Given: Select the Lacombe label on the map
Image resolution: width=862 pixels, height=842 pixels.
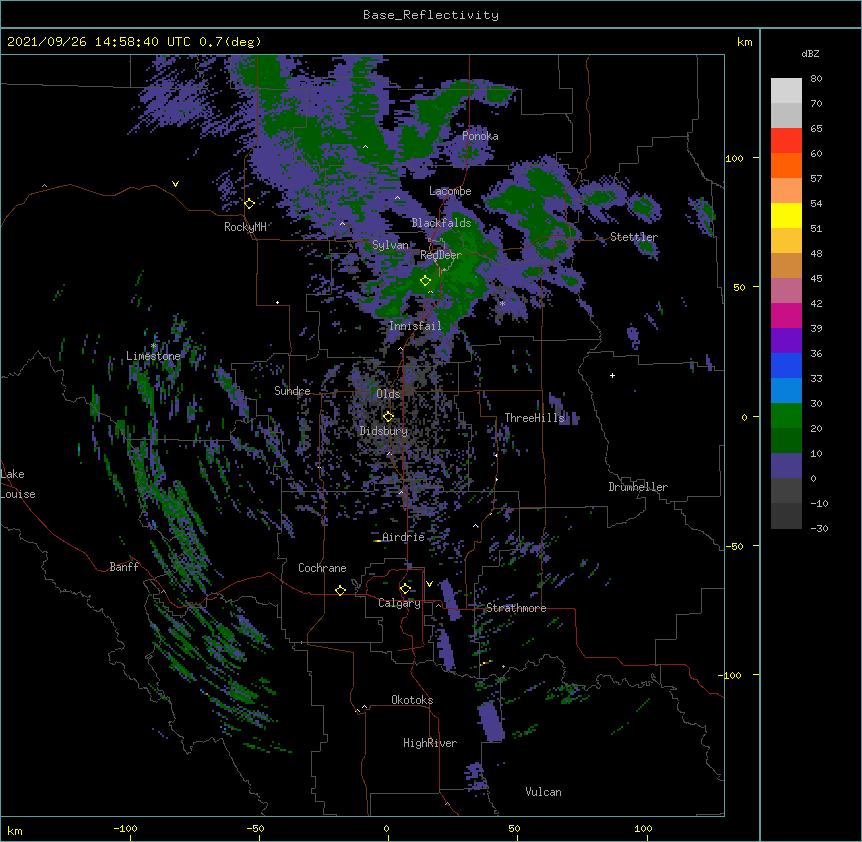Looking at the screenshot, I should pos(450,191).
